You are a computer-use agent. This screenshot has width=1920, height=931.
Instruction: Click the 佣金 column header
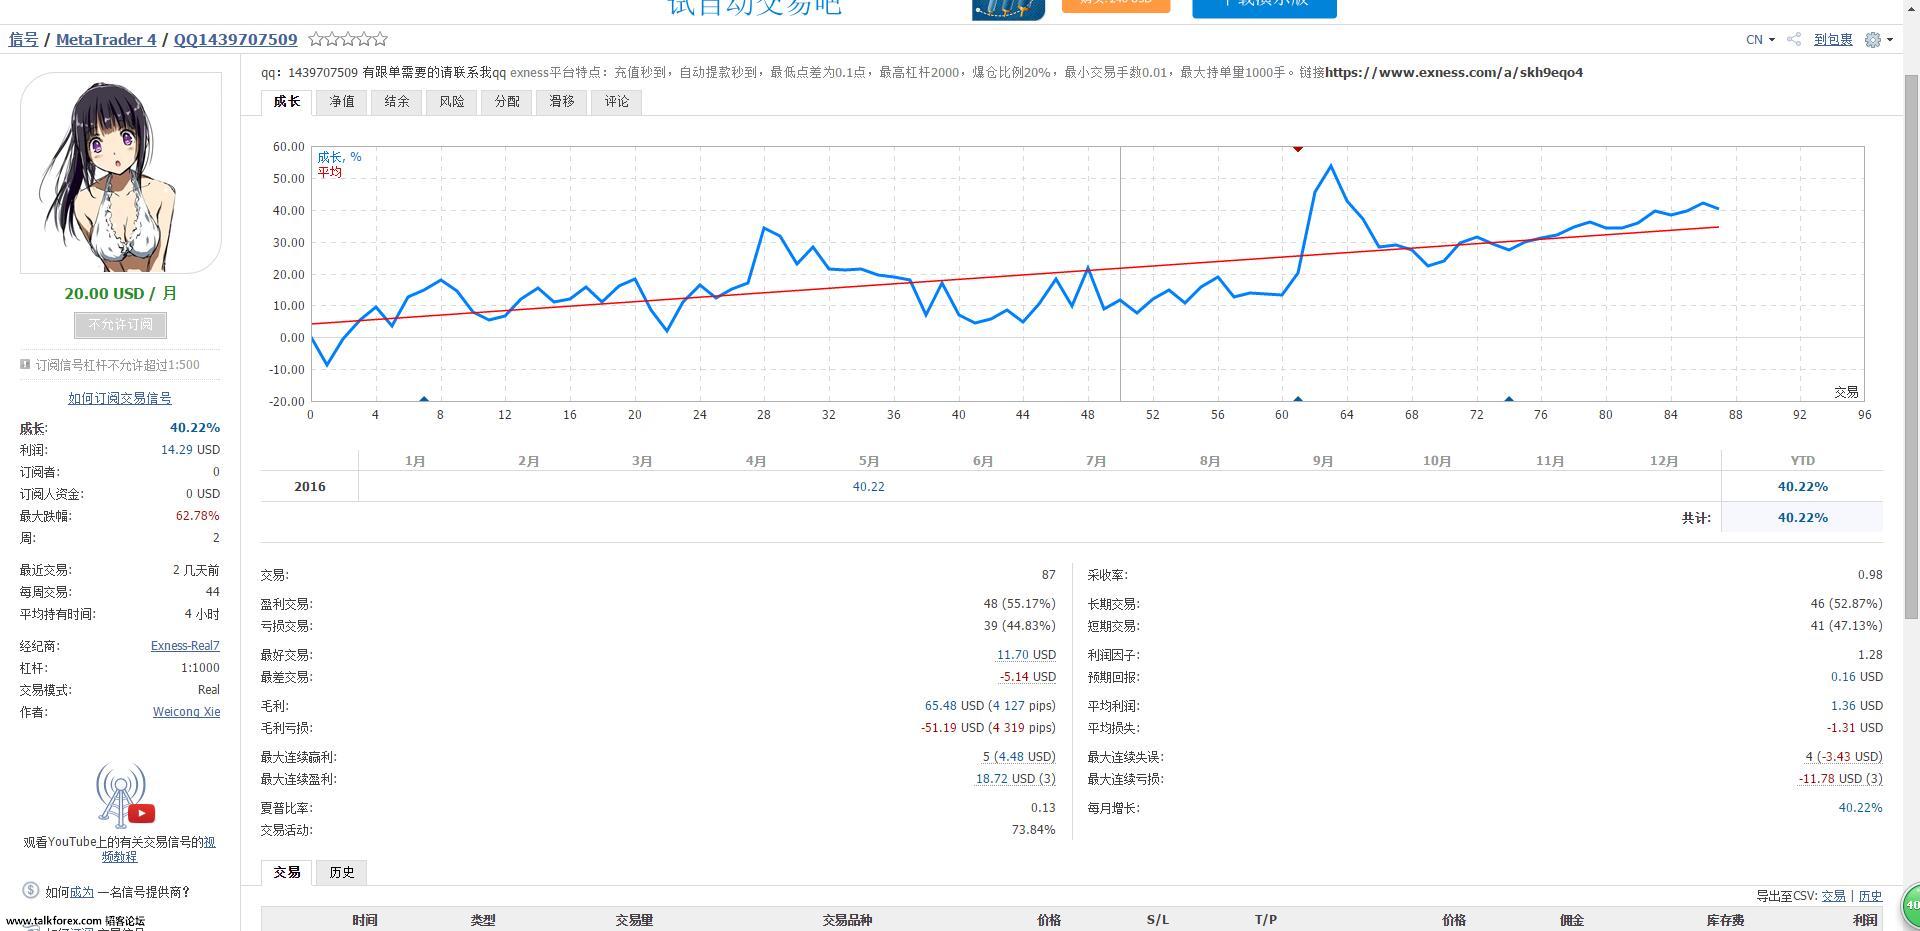point(1572,920)
